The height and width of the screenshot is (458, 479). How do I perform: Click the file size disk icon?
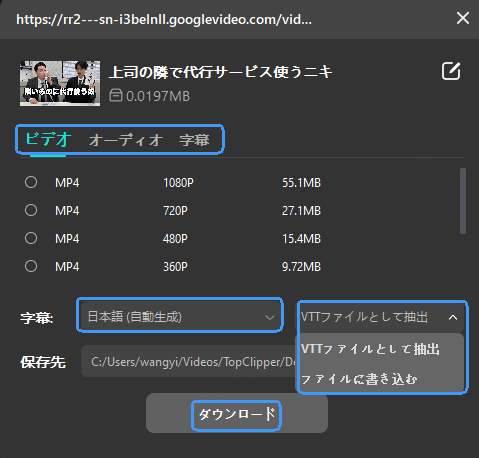[x=116, y=96]
